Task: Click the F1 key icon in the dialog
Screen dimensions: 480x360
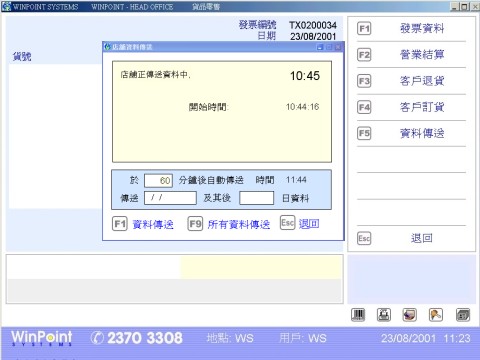Action: pos(120,224)
